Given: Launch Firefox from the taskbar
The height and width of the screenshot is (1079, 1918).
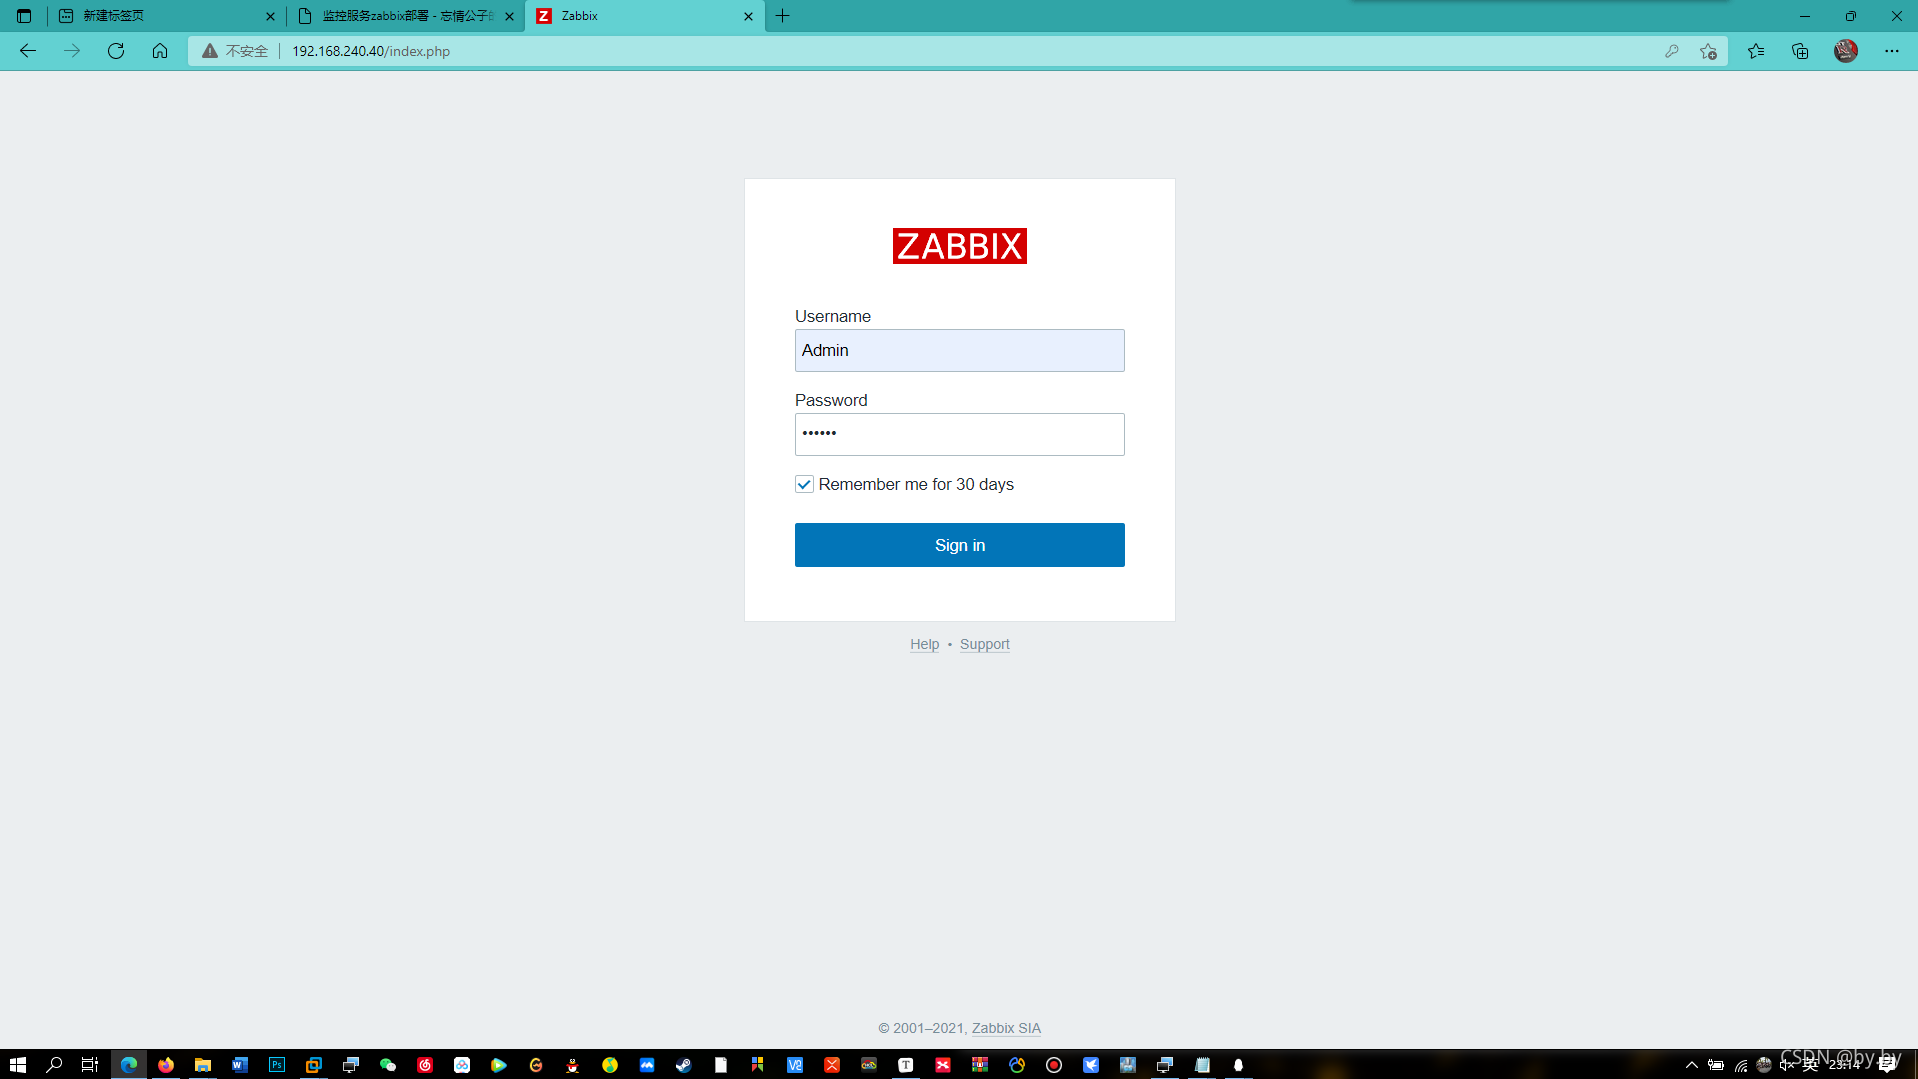Looking at the screenshot, I should tap(166, 1065).
